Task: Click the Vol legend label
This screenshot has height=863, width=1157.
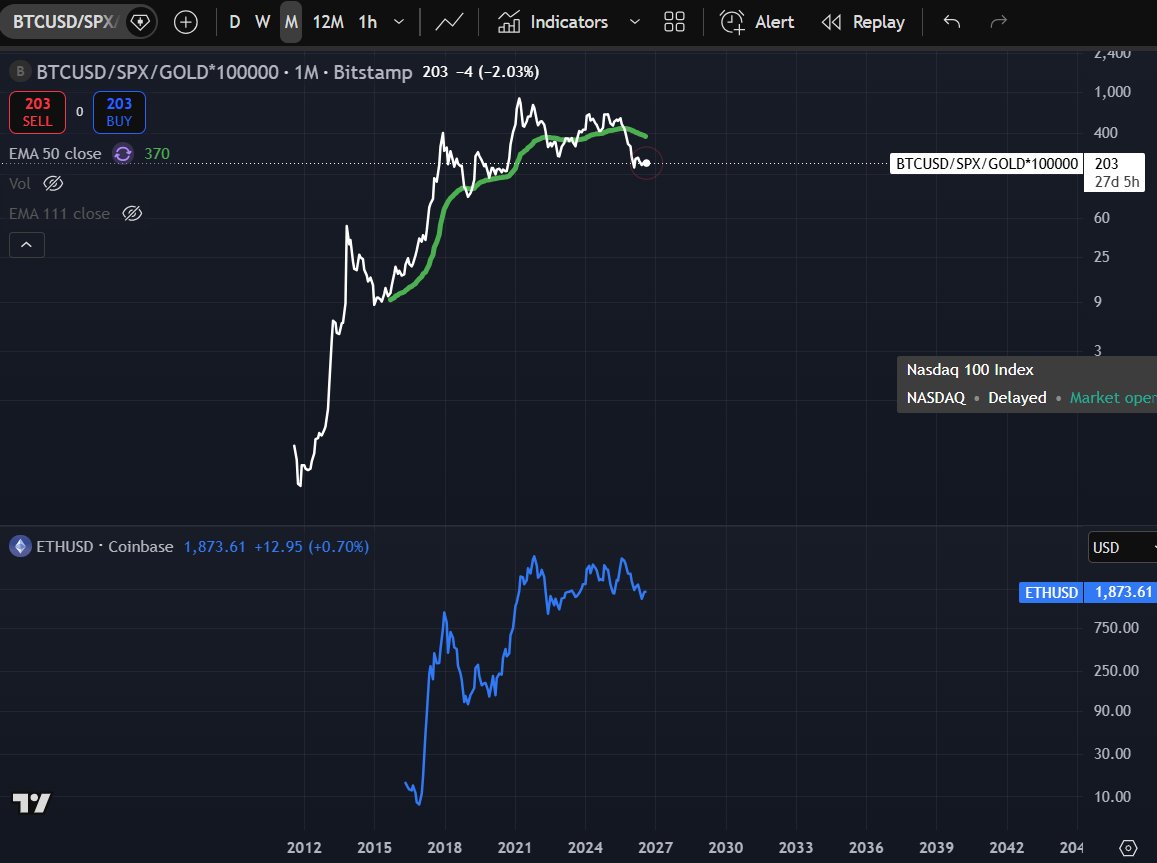Action: pyautogui.click(x=20, y=184)
